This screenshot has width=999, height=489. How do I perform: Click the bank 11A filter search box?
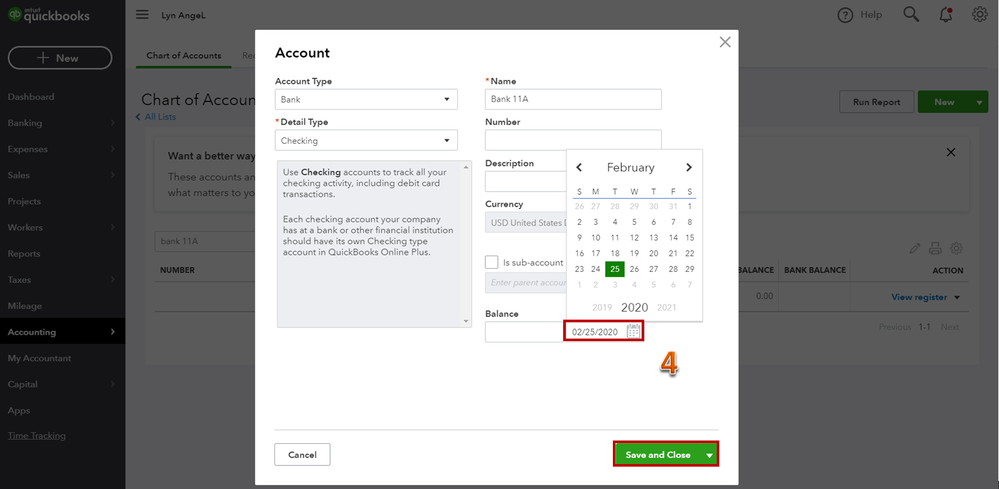(x=205, y=242)
